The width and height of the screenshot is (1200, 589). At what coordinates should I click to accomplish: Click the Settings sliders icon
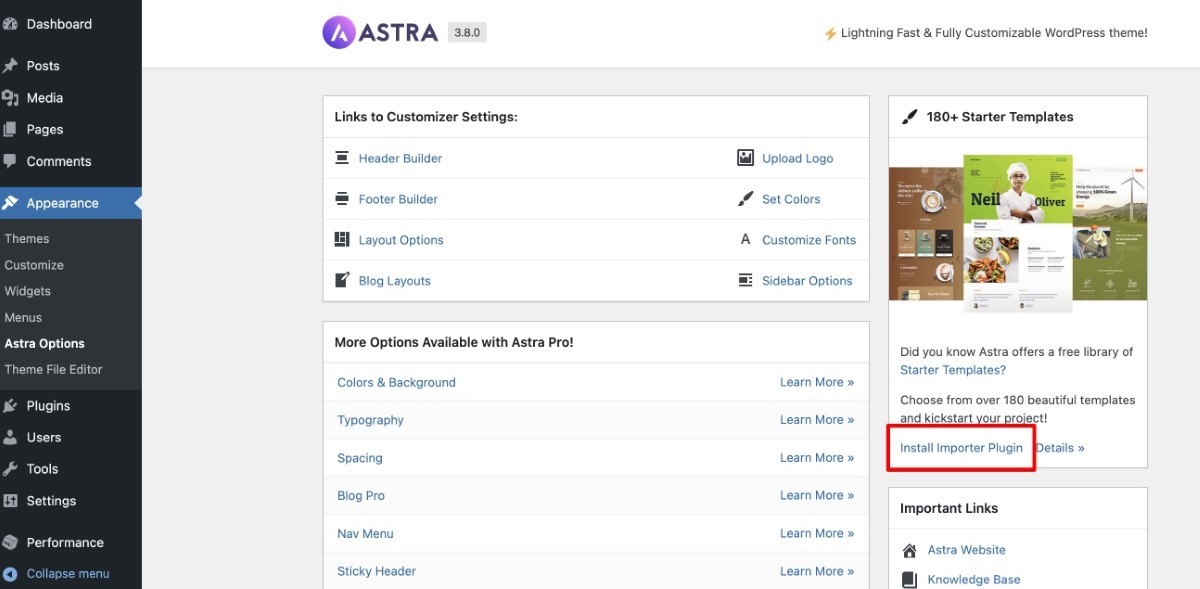[10, 501]
